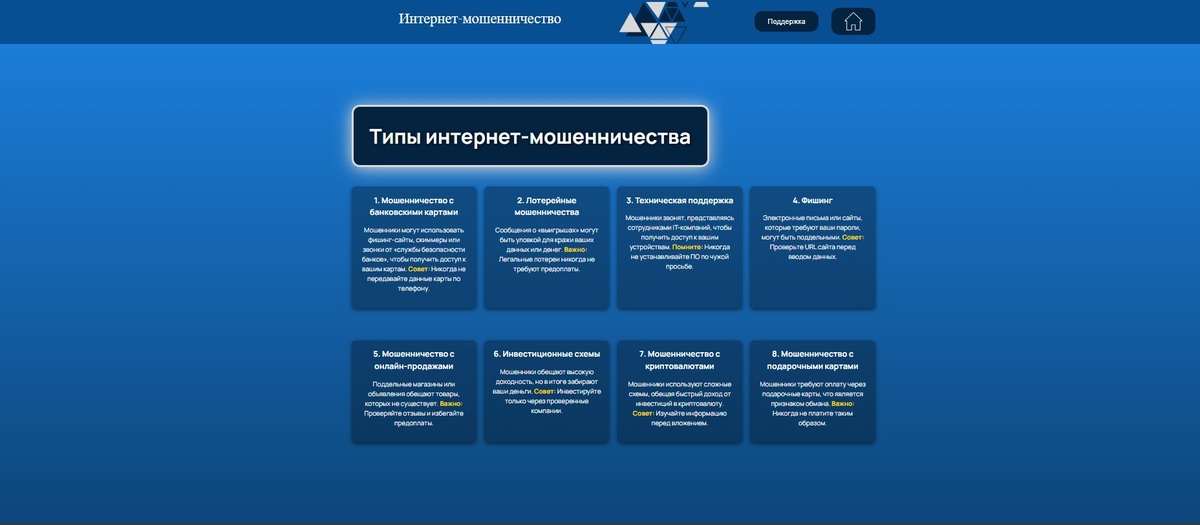Image resolution: width=1200 pixels, height=525 pixels.
Task: Open the Поддержка support button
Action: pyautogui.click(x=786, y=21)
